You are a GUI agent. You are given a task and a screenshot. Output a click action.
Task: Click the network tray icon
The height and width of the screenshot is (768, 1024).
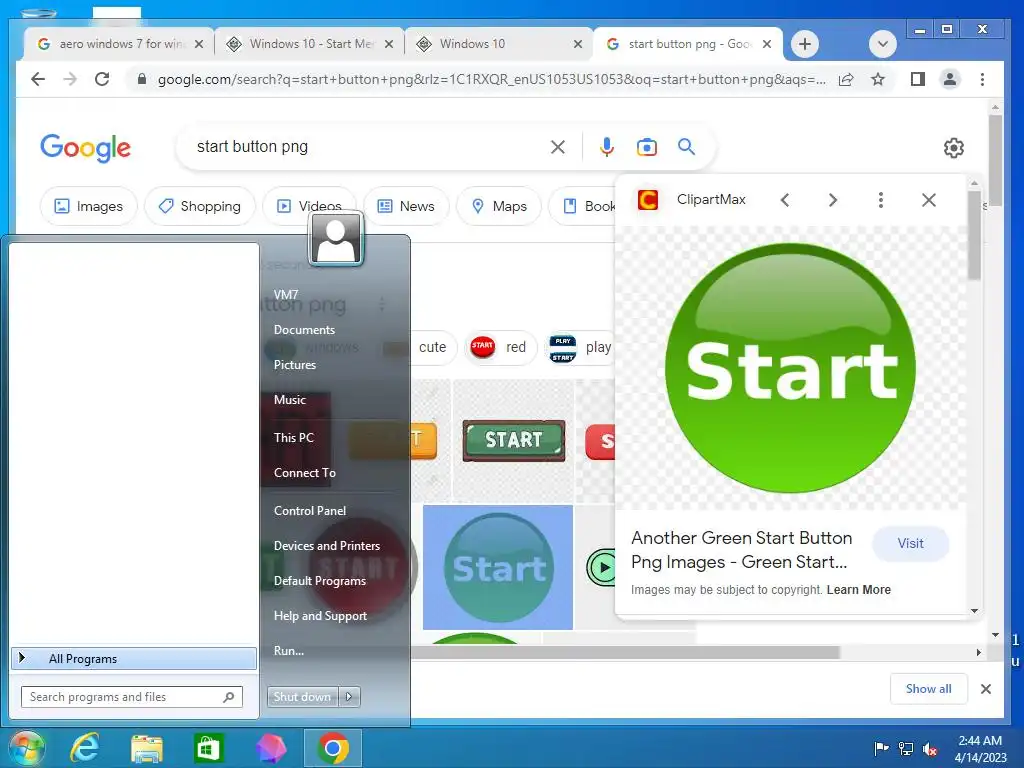tap(906, 749)
